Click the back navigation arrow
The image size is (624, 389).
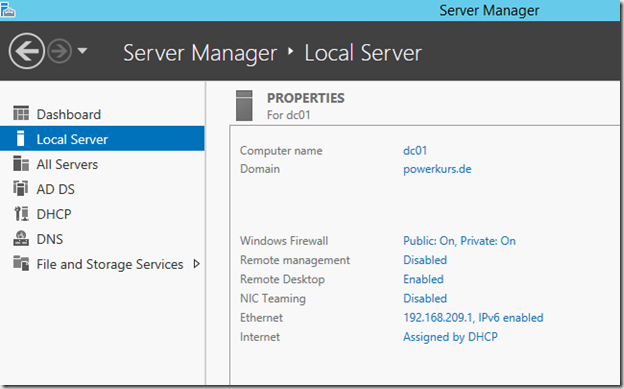click(27, 51)
